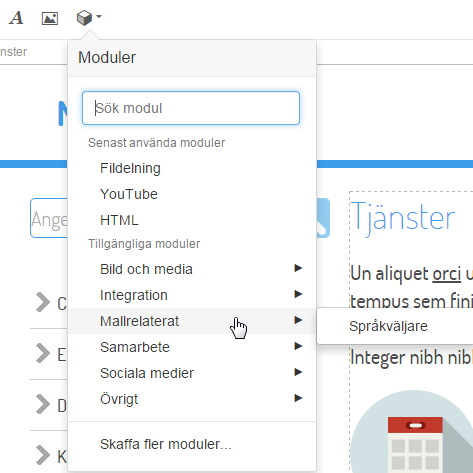Expand the Bild och media submenu arrow

pyautogui.click(x=298, y=268)
